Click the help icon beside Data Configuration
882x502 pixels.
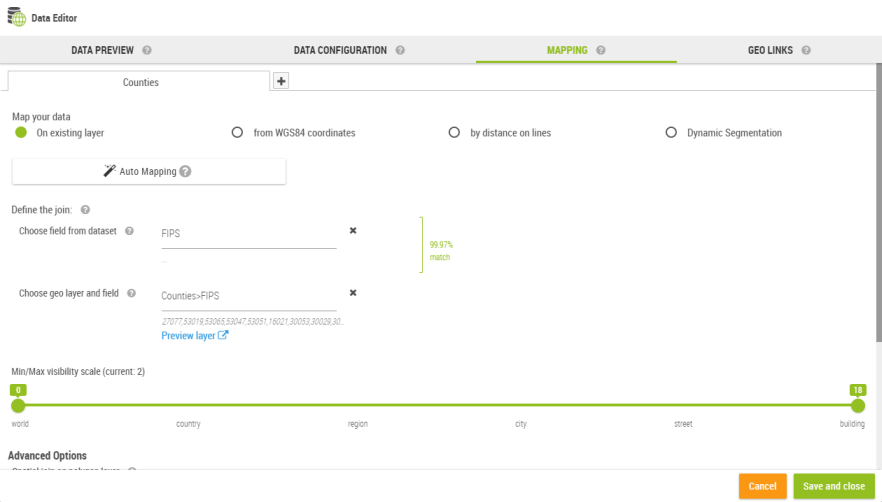(400, 50)
